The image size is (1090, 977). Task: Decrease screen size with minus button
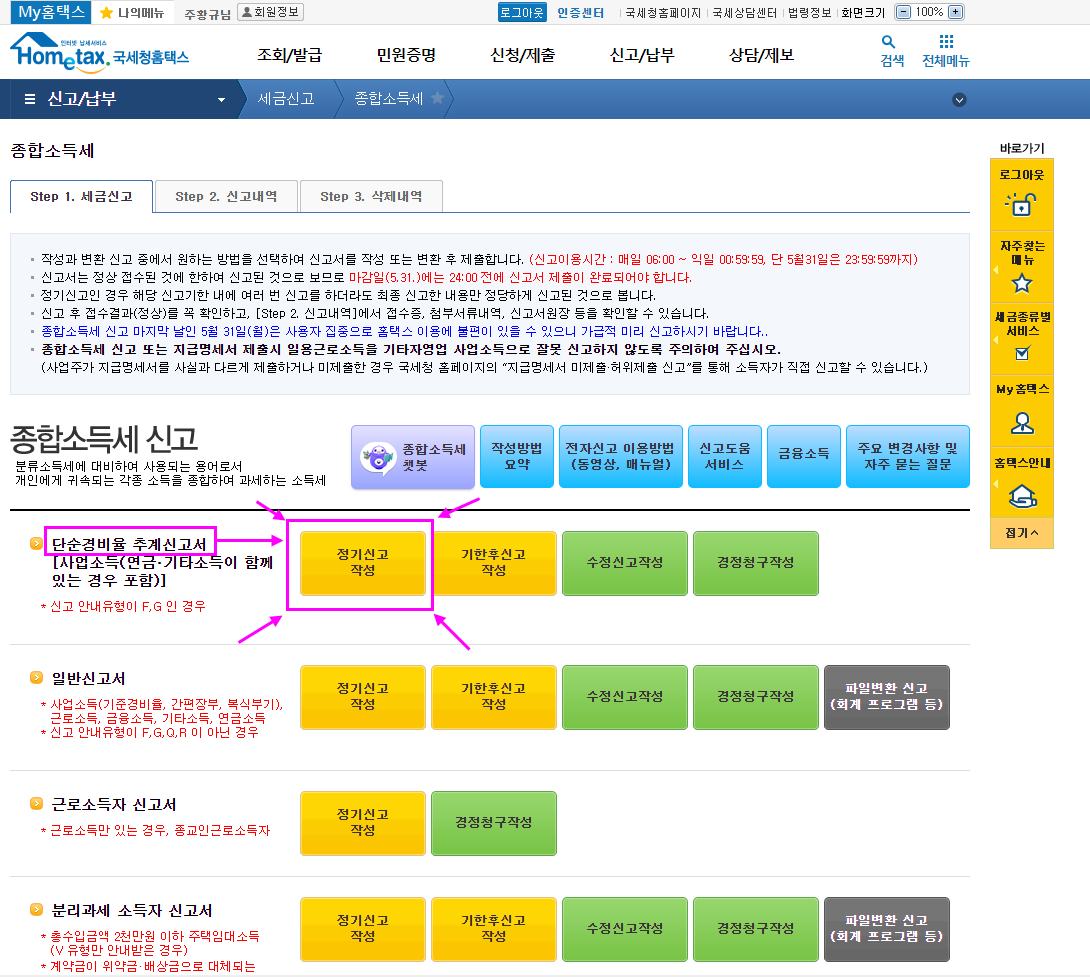(903, 12)
